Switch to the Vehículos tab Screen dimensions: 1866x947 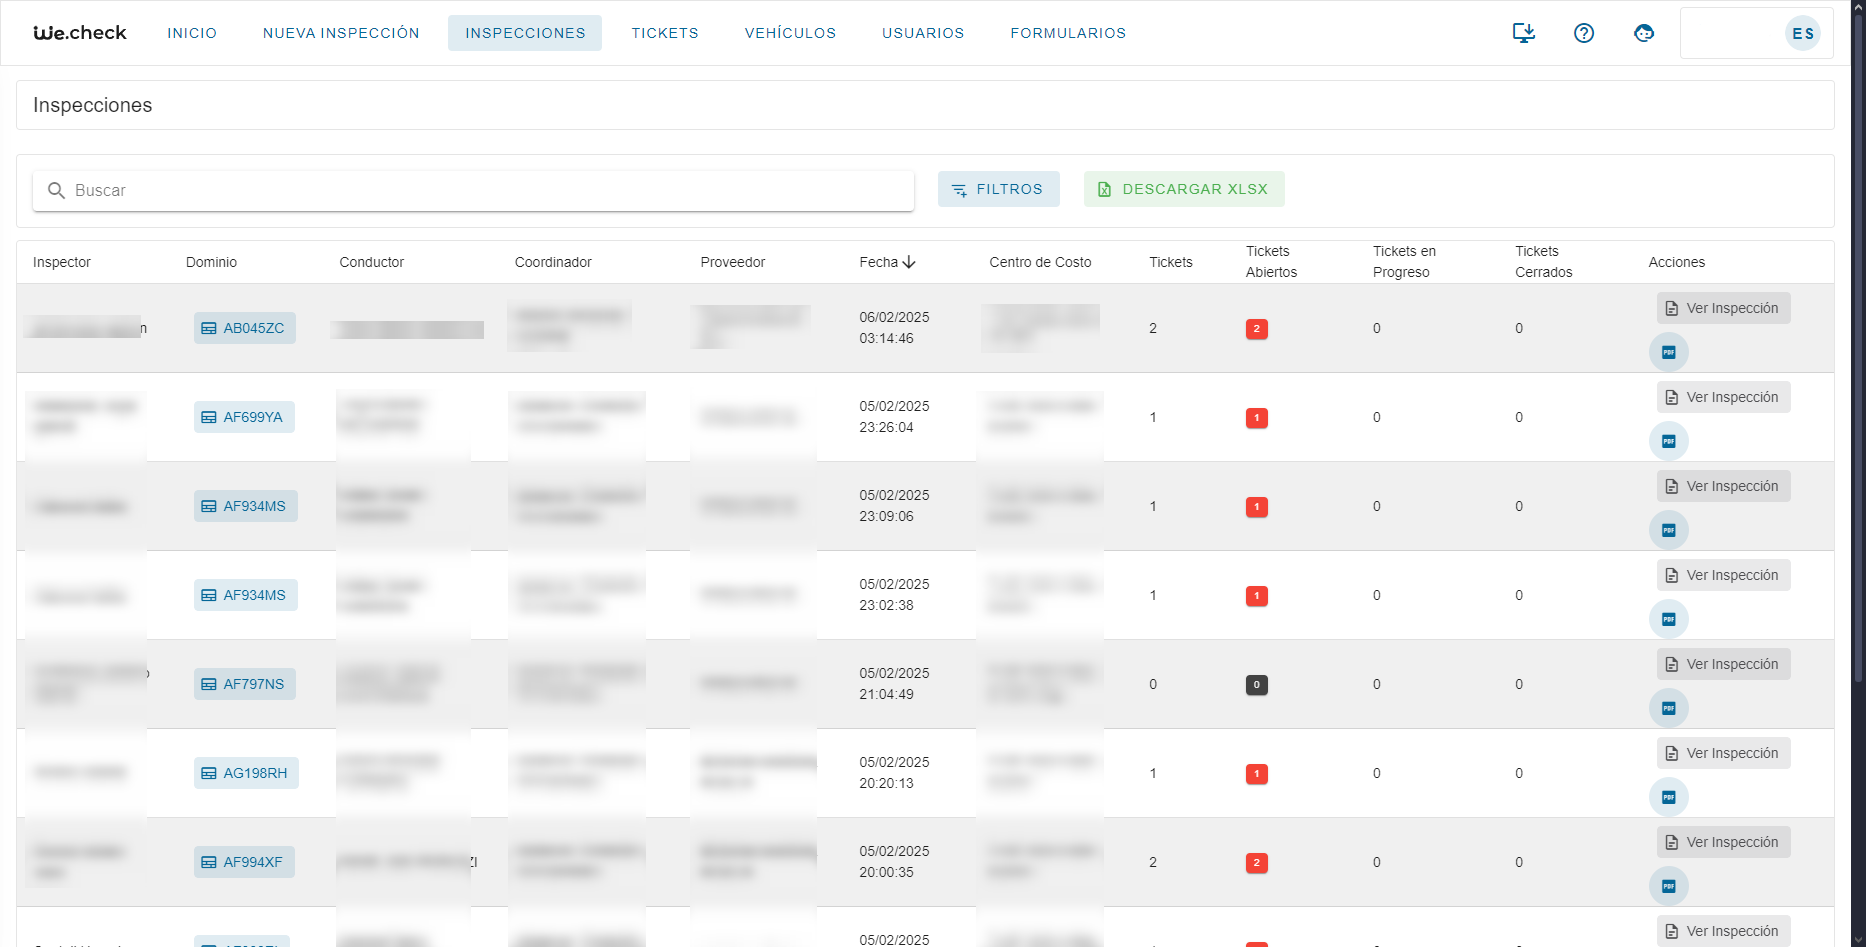[790, 33]
